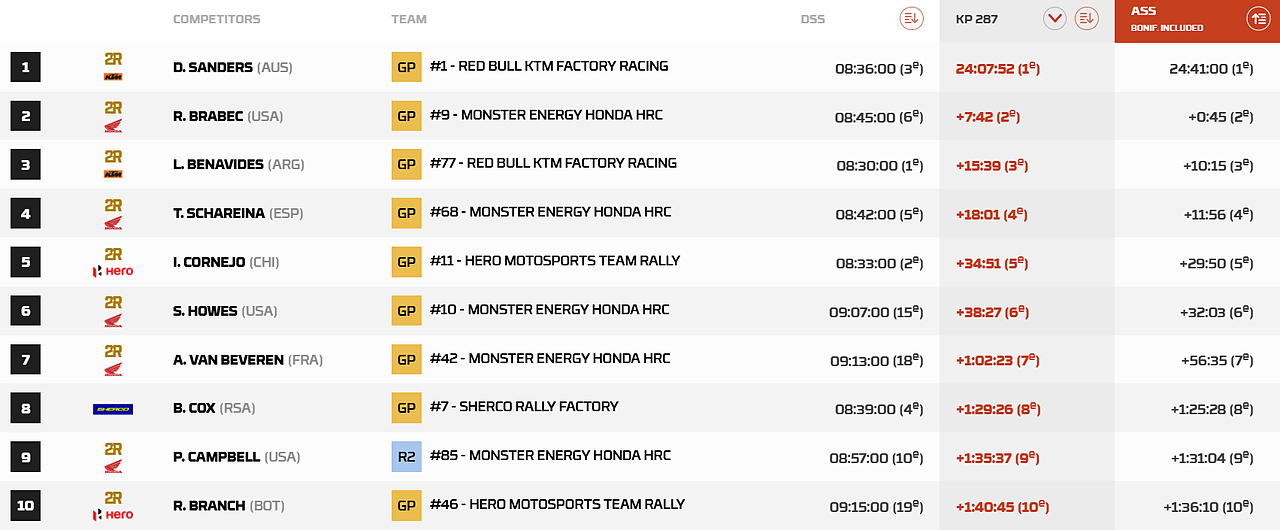Sort ascending by ASS column icon
The height and width of the screenshot is (530, 1280).
pos(1258,18)
